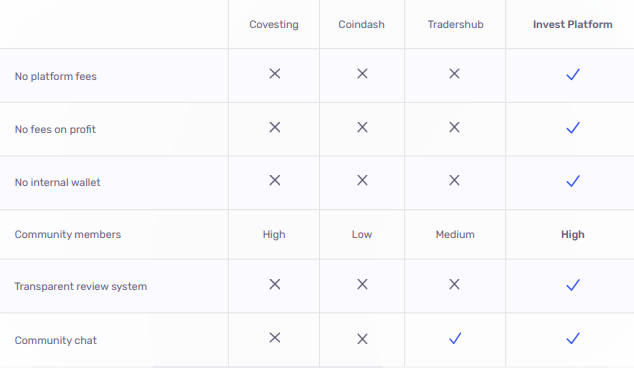
Task: Select the Covesting column header
Action: point(274,25)
